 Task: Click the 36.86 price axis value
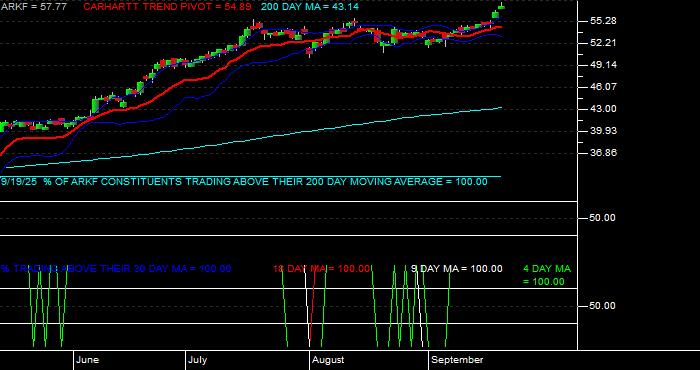[x=603, y=152]
